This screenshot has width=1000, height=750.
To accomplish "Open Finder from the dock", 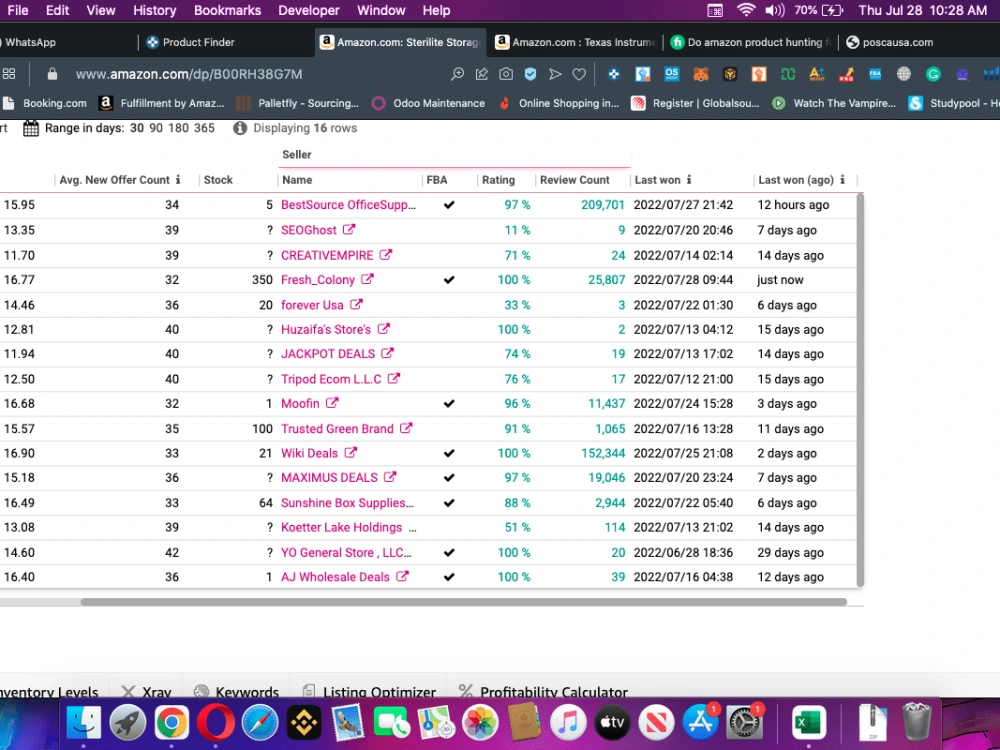I will 84,723.
